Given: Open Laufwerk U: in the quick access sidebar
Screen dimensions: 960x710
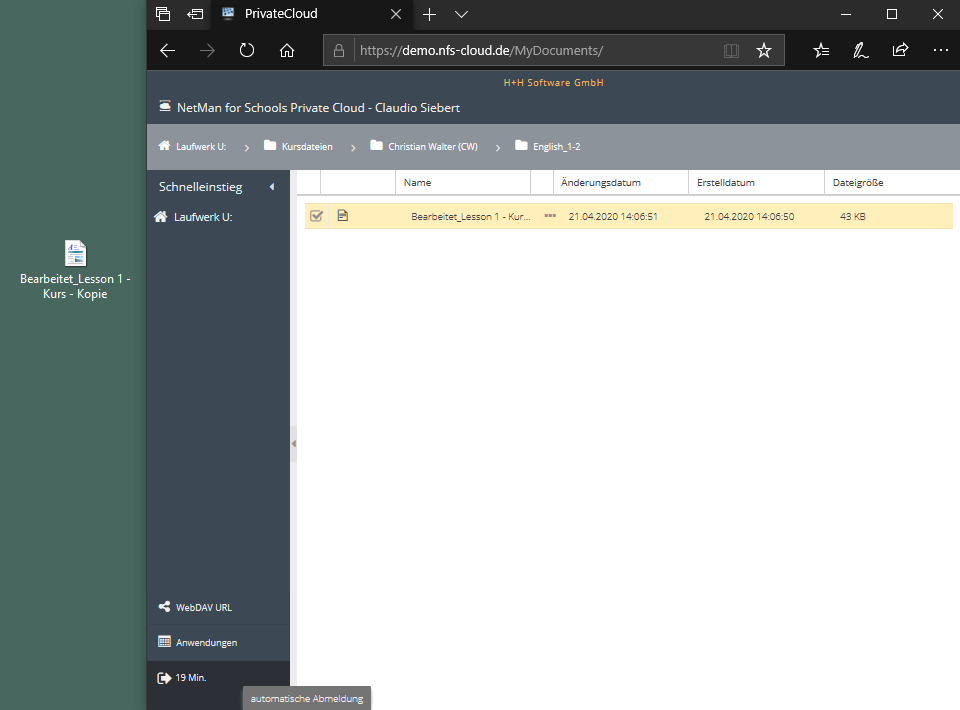Looking at the screenshot, I should click(203, 217).
